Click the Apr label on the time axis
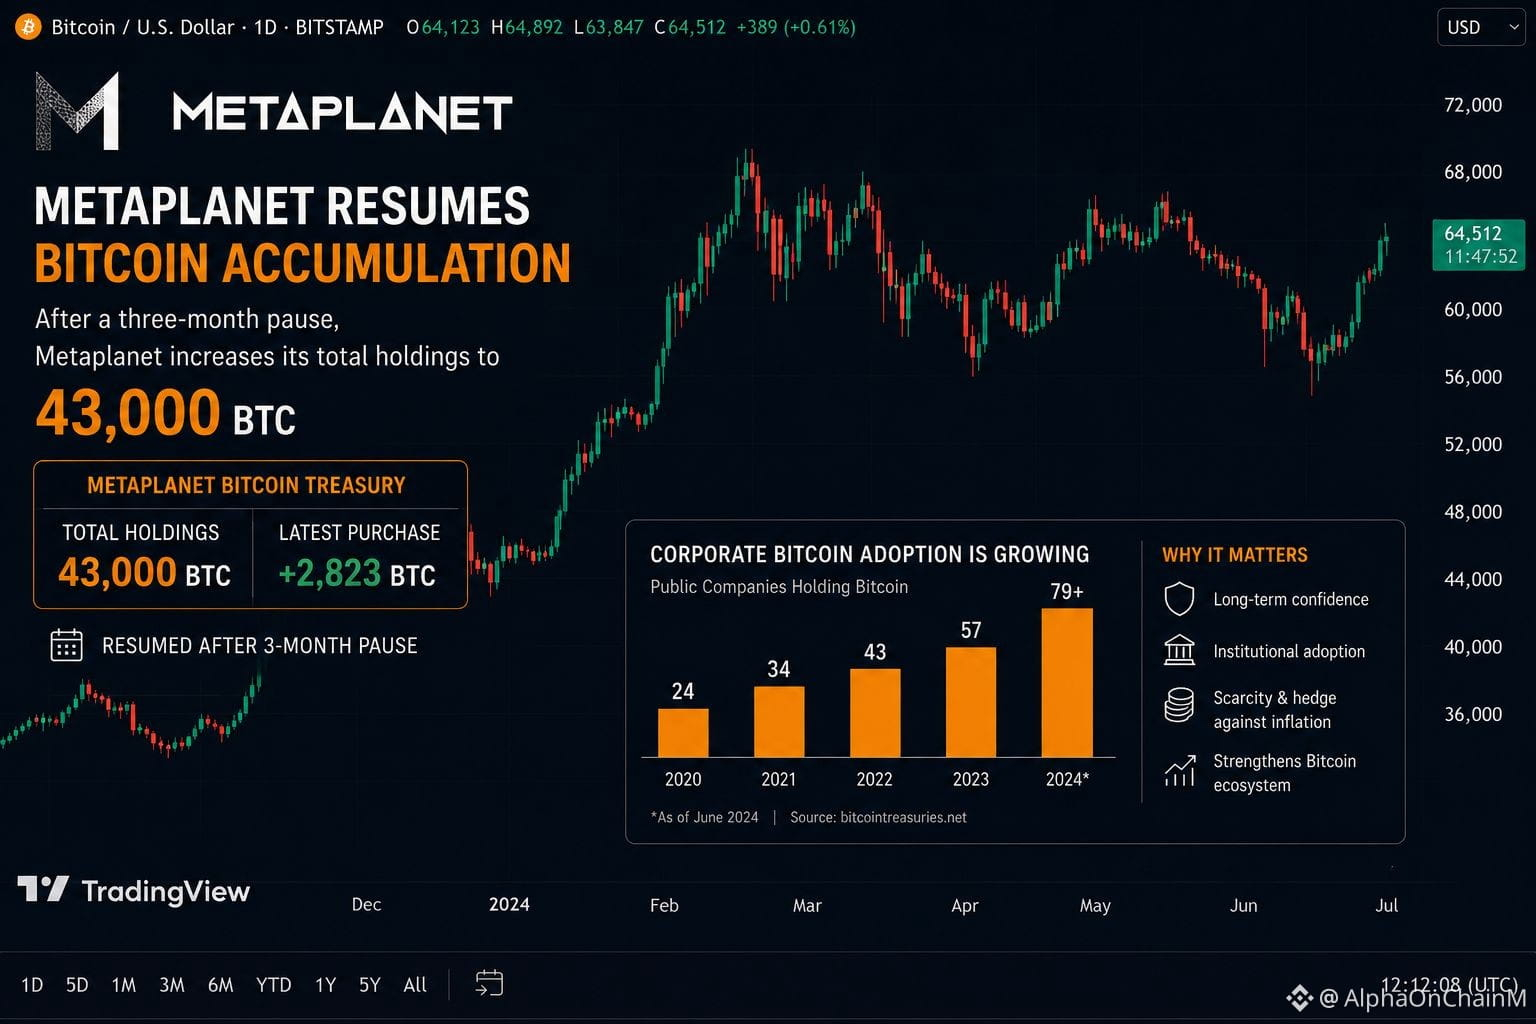The height and width of the screenshot is (1024, 1536). pos(965,905)
